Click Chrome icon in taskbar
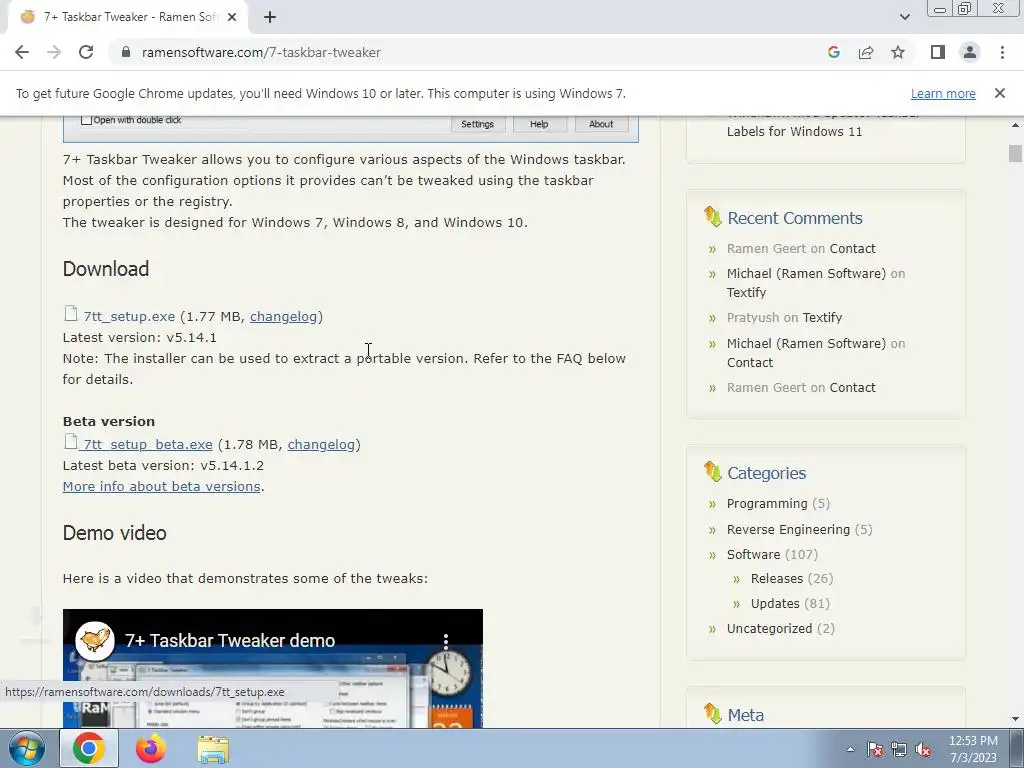This screenshot has height=768, width=1024. [x=89, y=748]
